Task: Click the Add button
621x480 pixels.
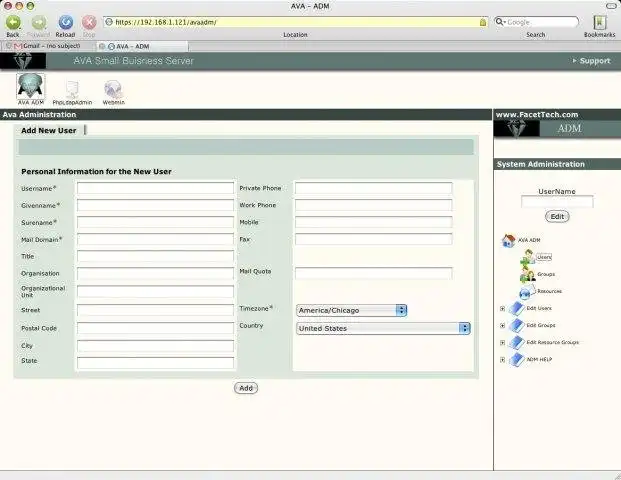Action: tap(246, 388)
